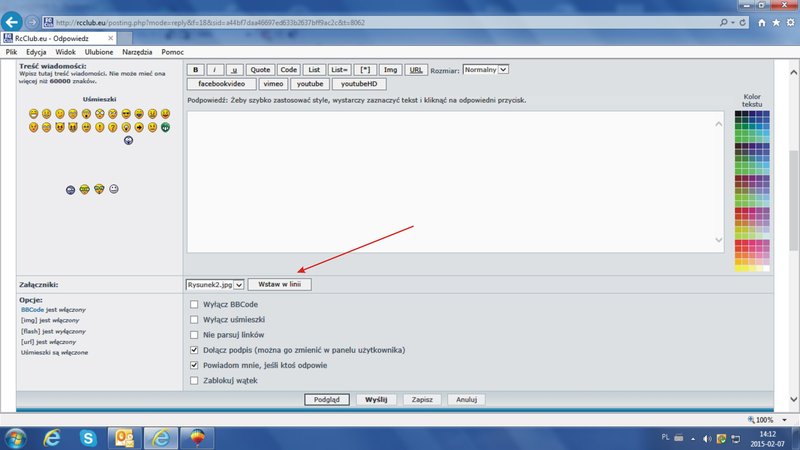Click the Wstaw w linii button
The image size is (800, 450).
[279, 285]
